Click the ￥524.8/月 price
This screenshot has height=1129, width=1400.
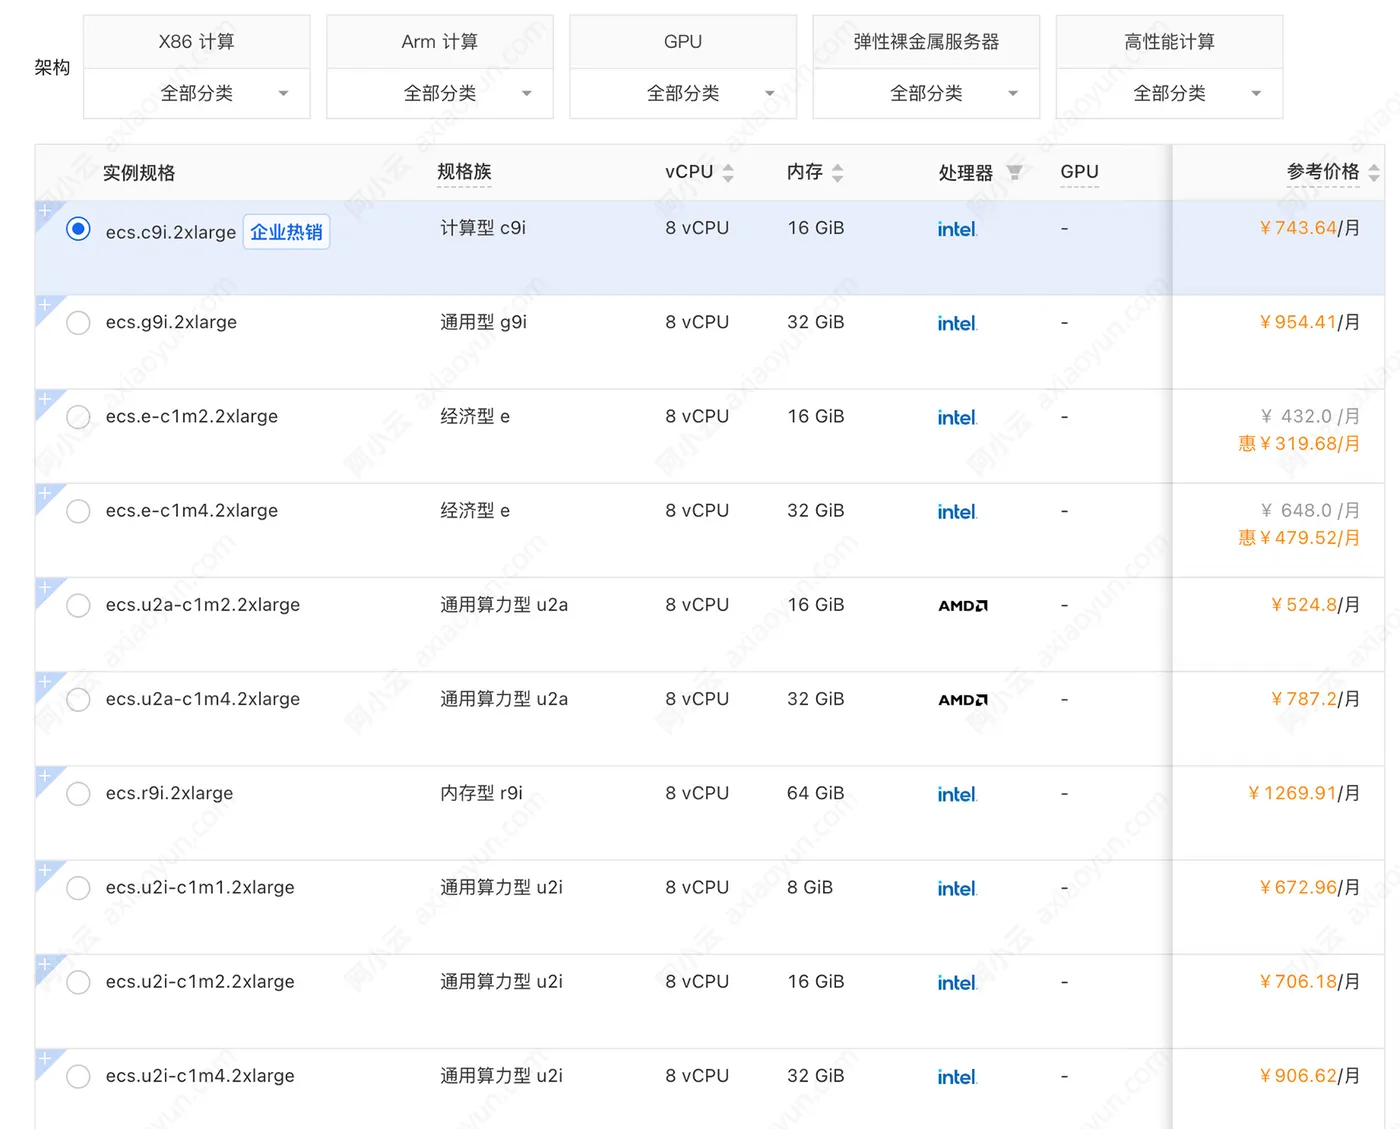pos(1315,605)
